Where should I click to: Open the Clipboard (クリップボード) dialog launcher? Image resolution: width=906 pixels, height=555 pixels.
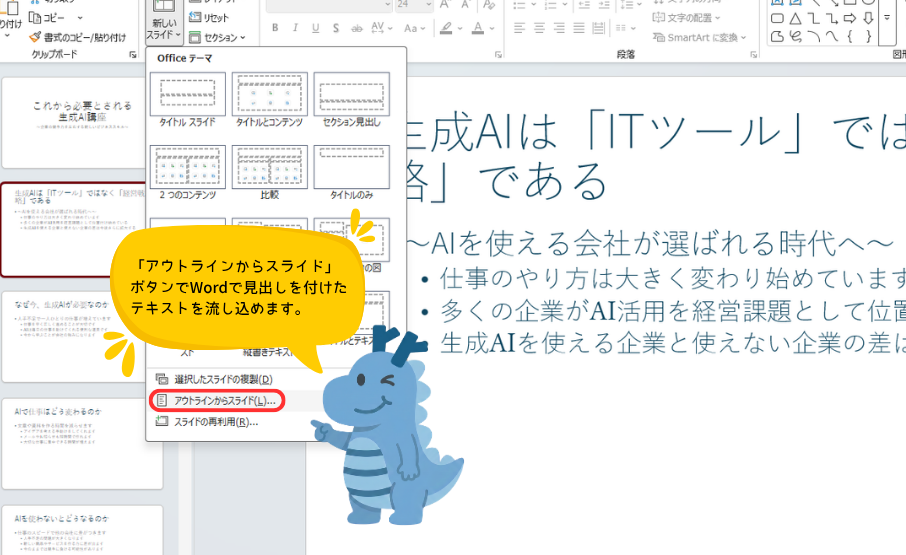point(133,55)
